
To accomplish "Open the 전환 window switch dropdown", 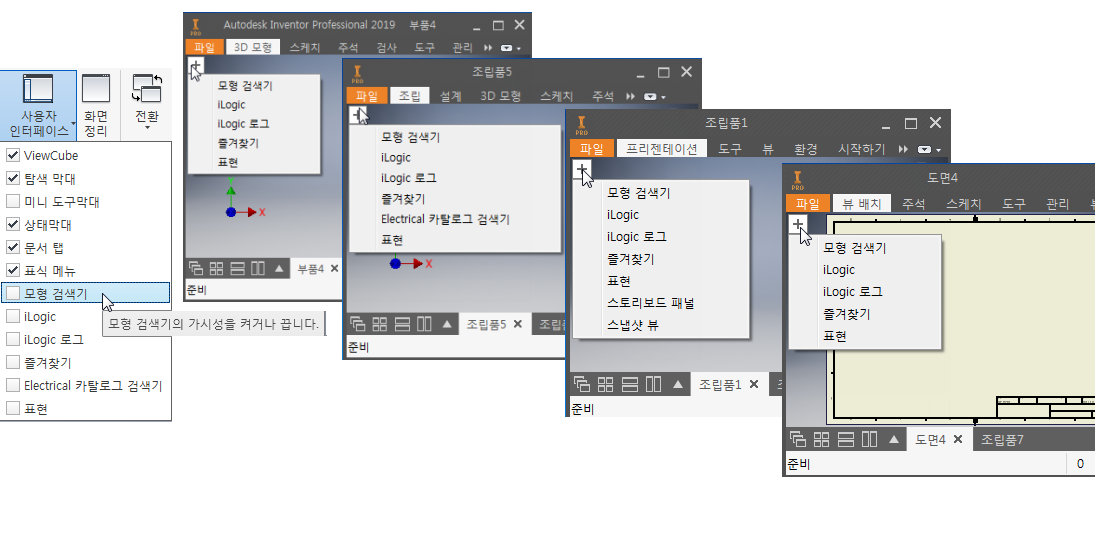I will coord(147,101).
